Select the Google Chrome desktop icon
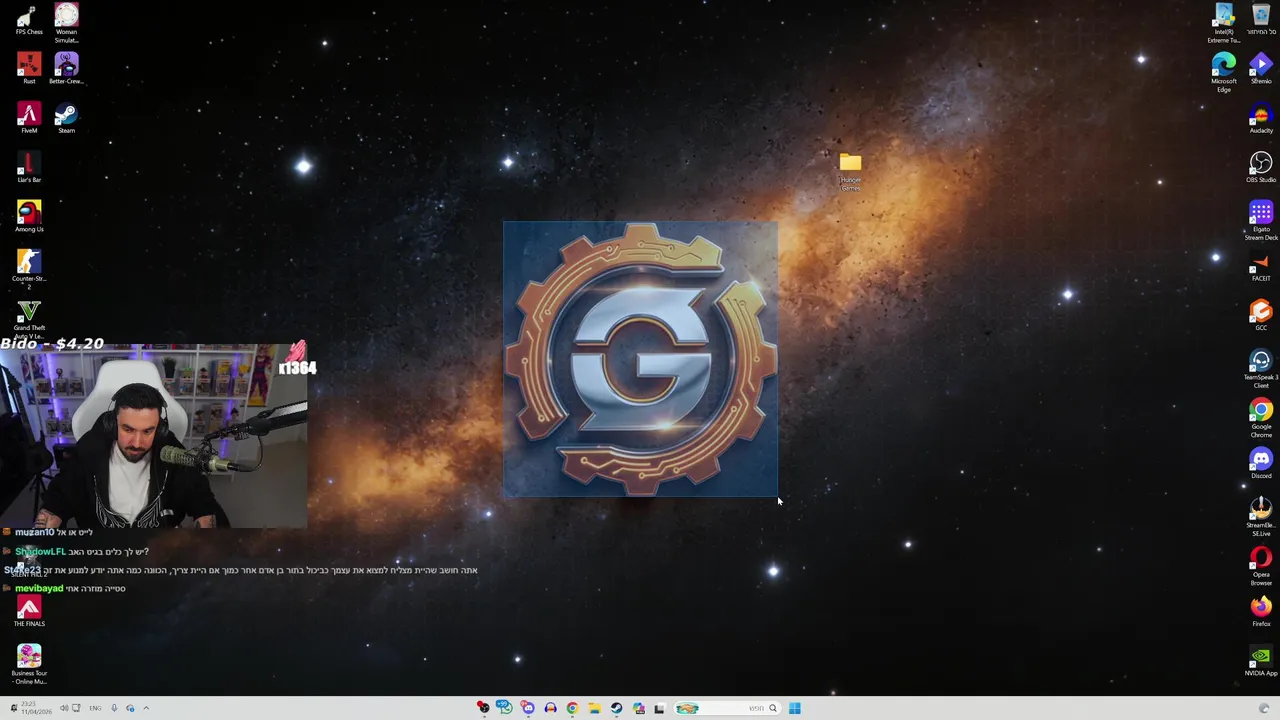This screenshot has height=720, width=1280. coord(1261,419)
